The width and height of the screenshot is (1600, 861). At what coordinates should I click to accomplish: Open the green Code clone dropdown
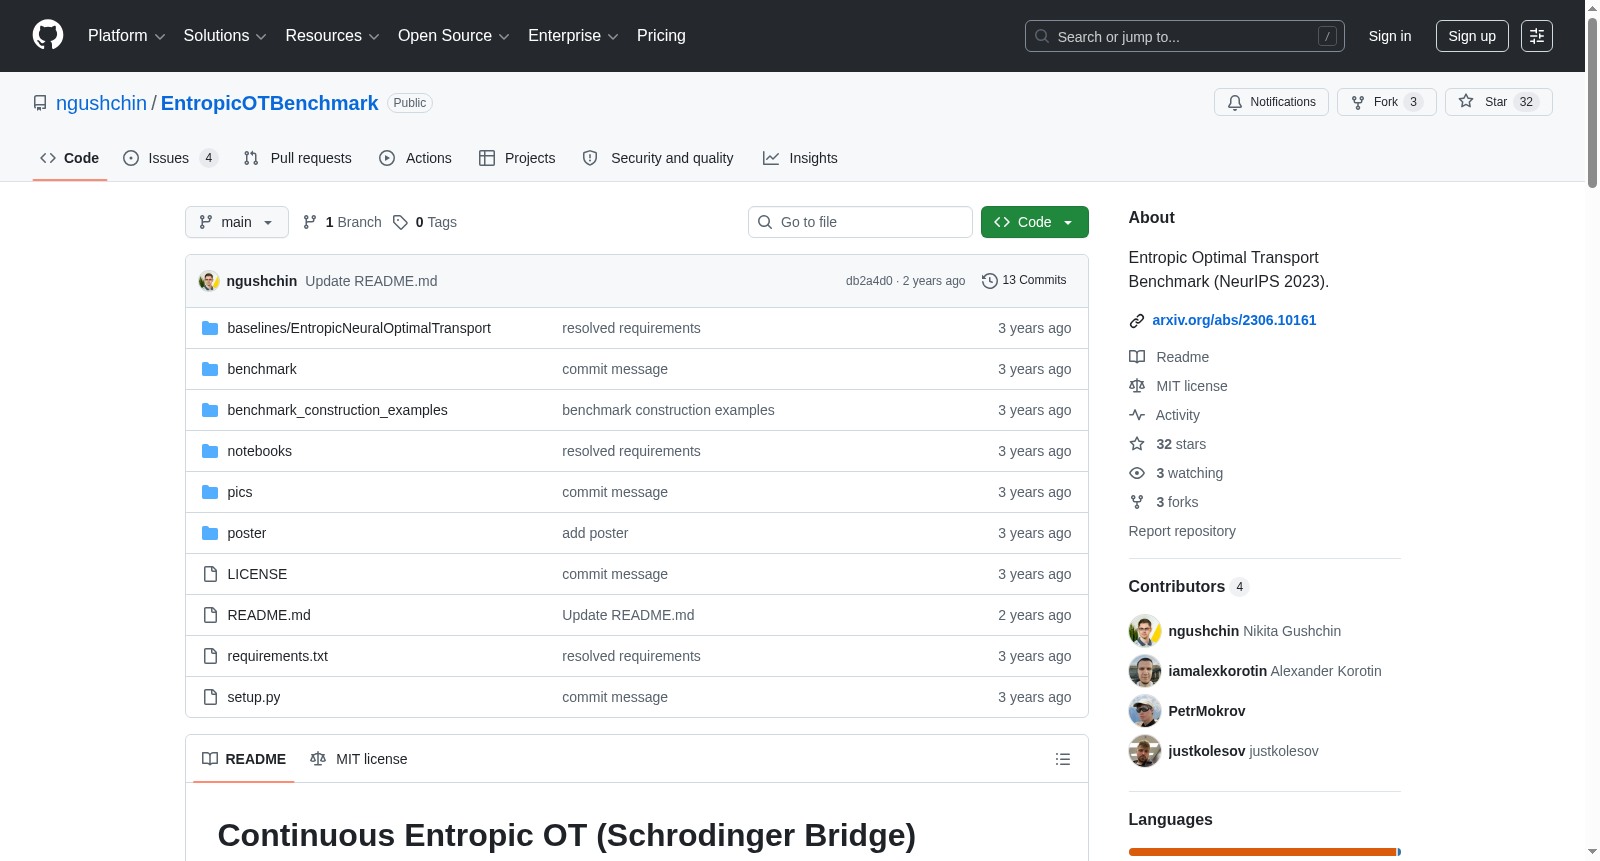(x=1034, y=222)
